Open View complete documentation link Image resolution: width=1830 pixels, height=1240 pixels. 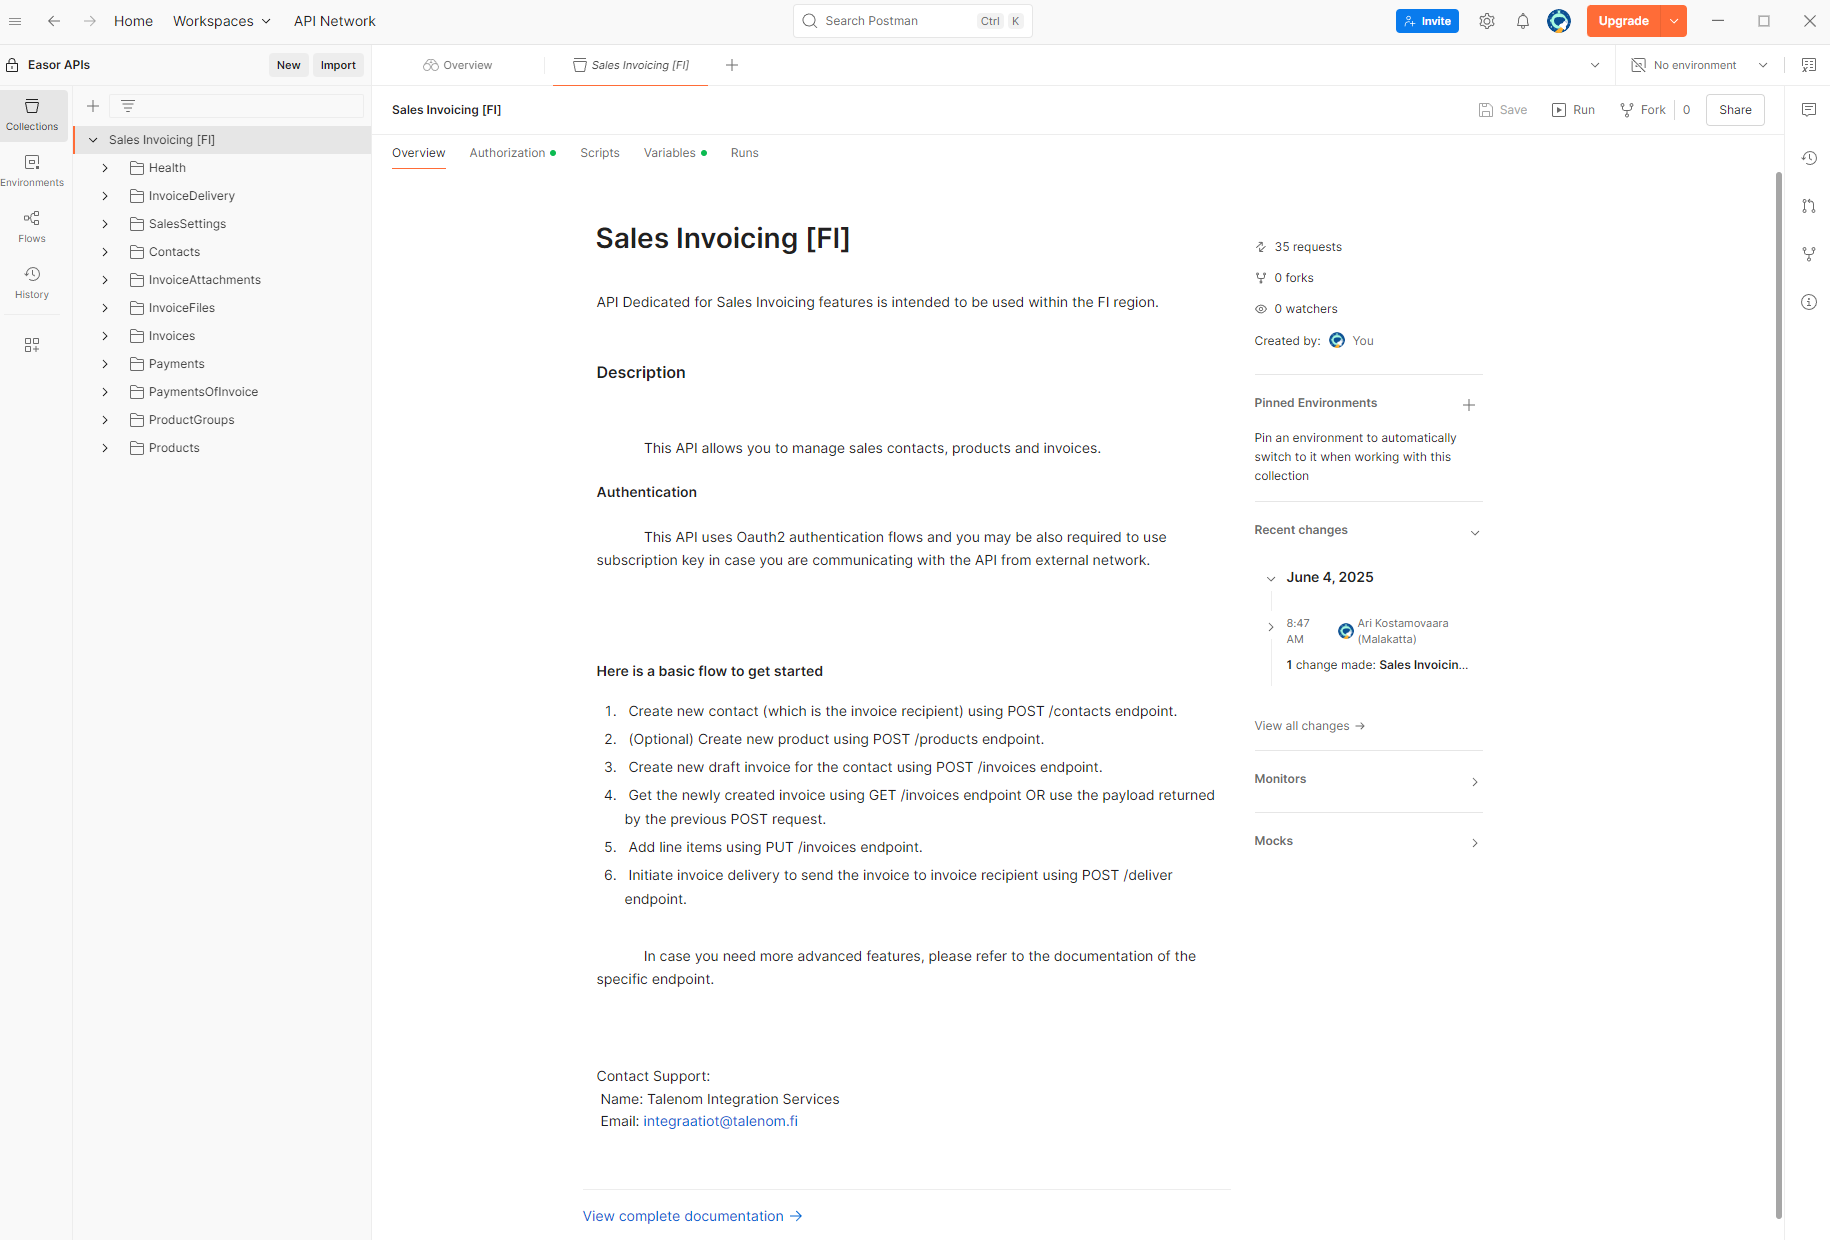tap(692, 1216)
